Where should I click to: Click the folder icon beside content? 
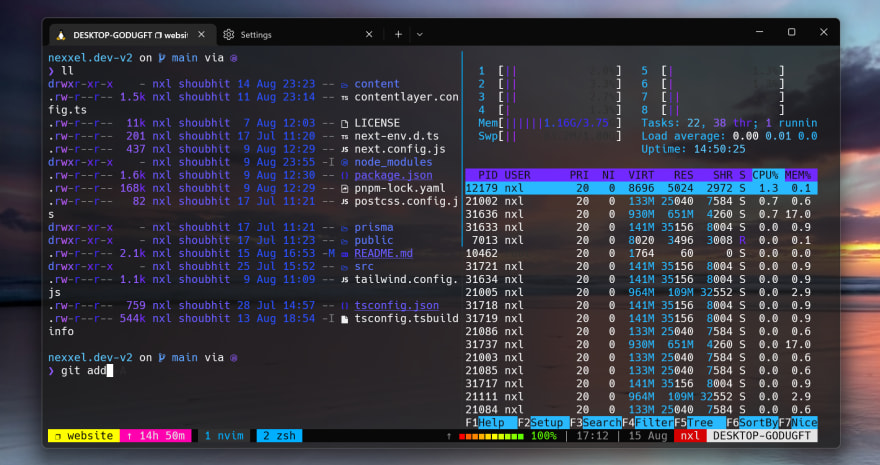click(344, 85)
